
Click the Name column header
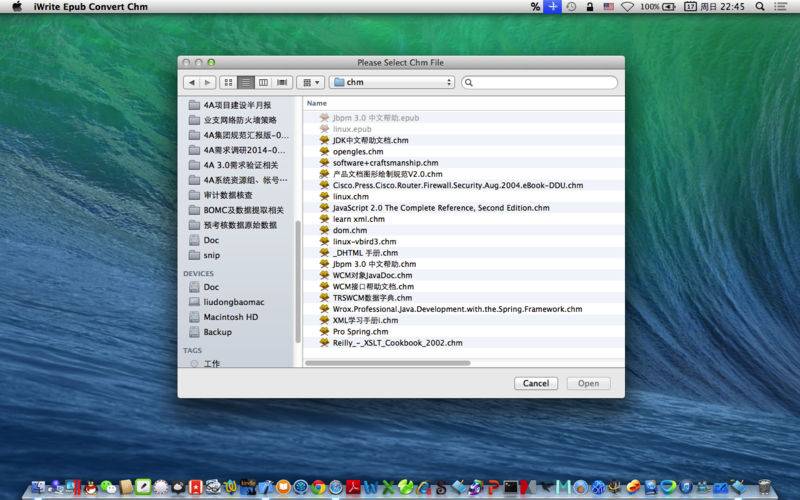(x=317, y=103)
